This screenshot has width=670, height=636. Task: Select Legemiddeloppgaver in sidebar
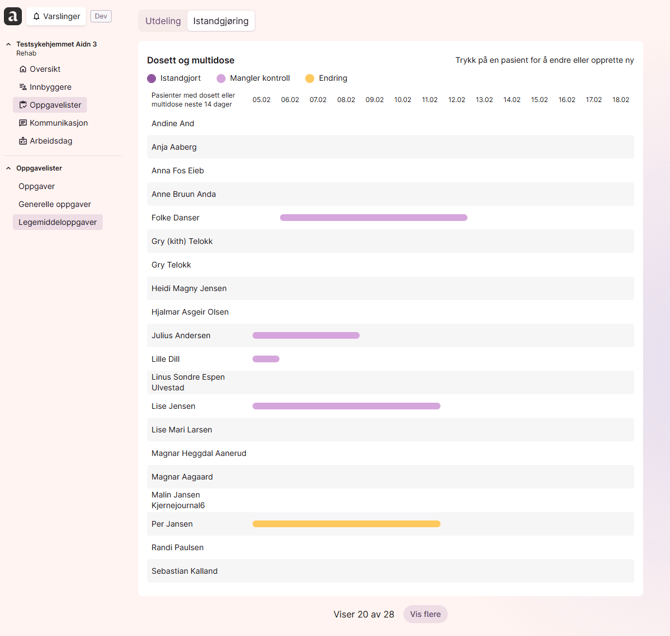pos(57,222)
